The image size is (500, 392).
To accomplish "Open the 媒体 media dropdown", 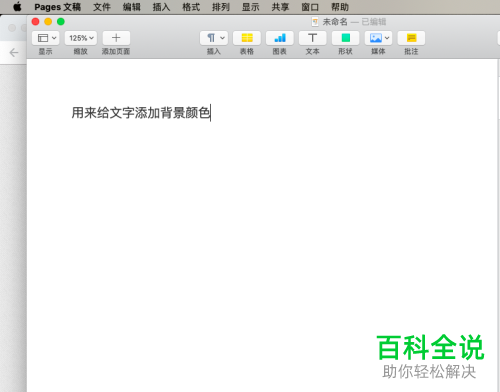I will pos(378,38).
